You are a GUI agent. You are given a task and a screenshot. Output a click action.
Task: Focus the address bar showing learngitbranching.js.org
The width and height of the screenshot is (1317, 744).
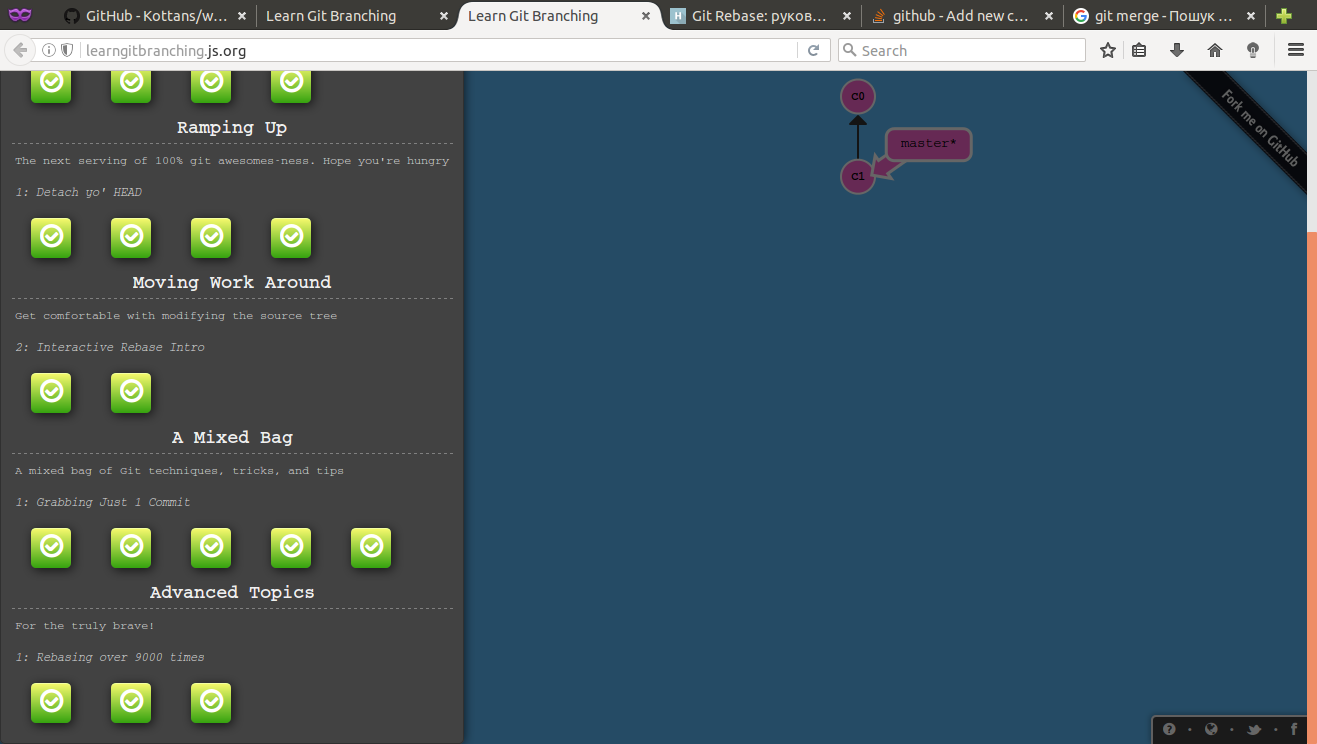click(x=440, y=50)
